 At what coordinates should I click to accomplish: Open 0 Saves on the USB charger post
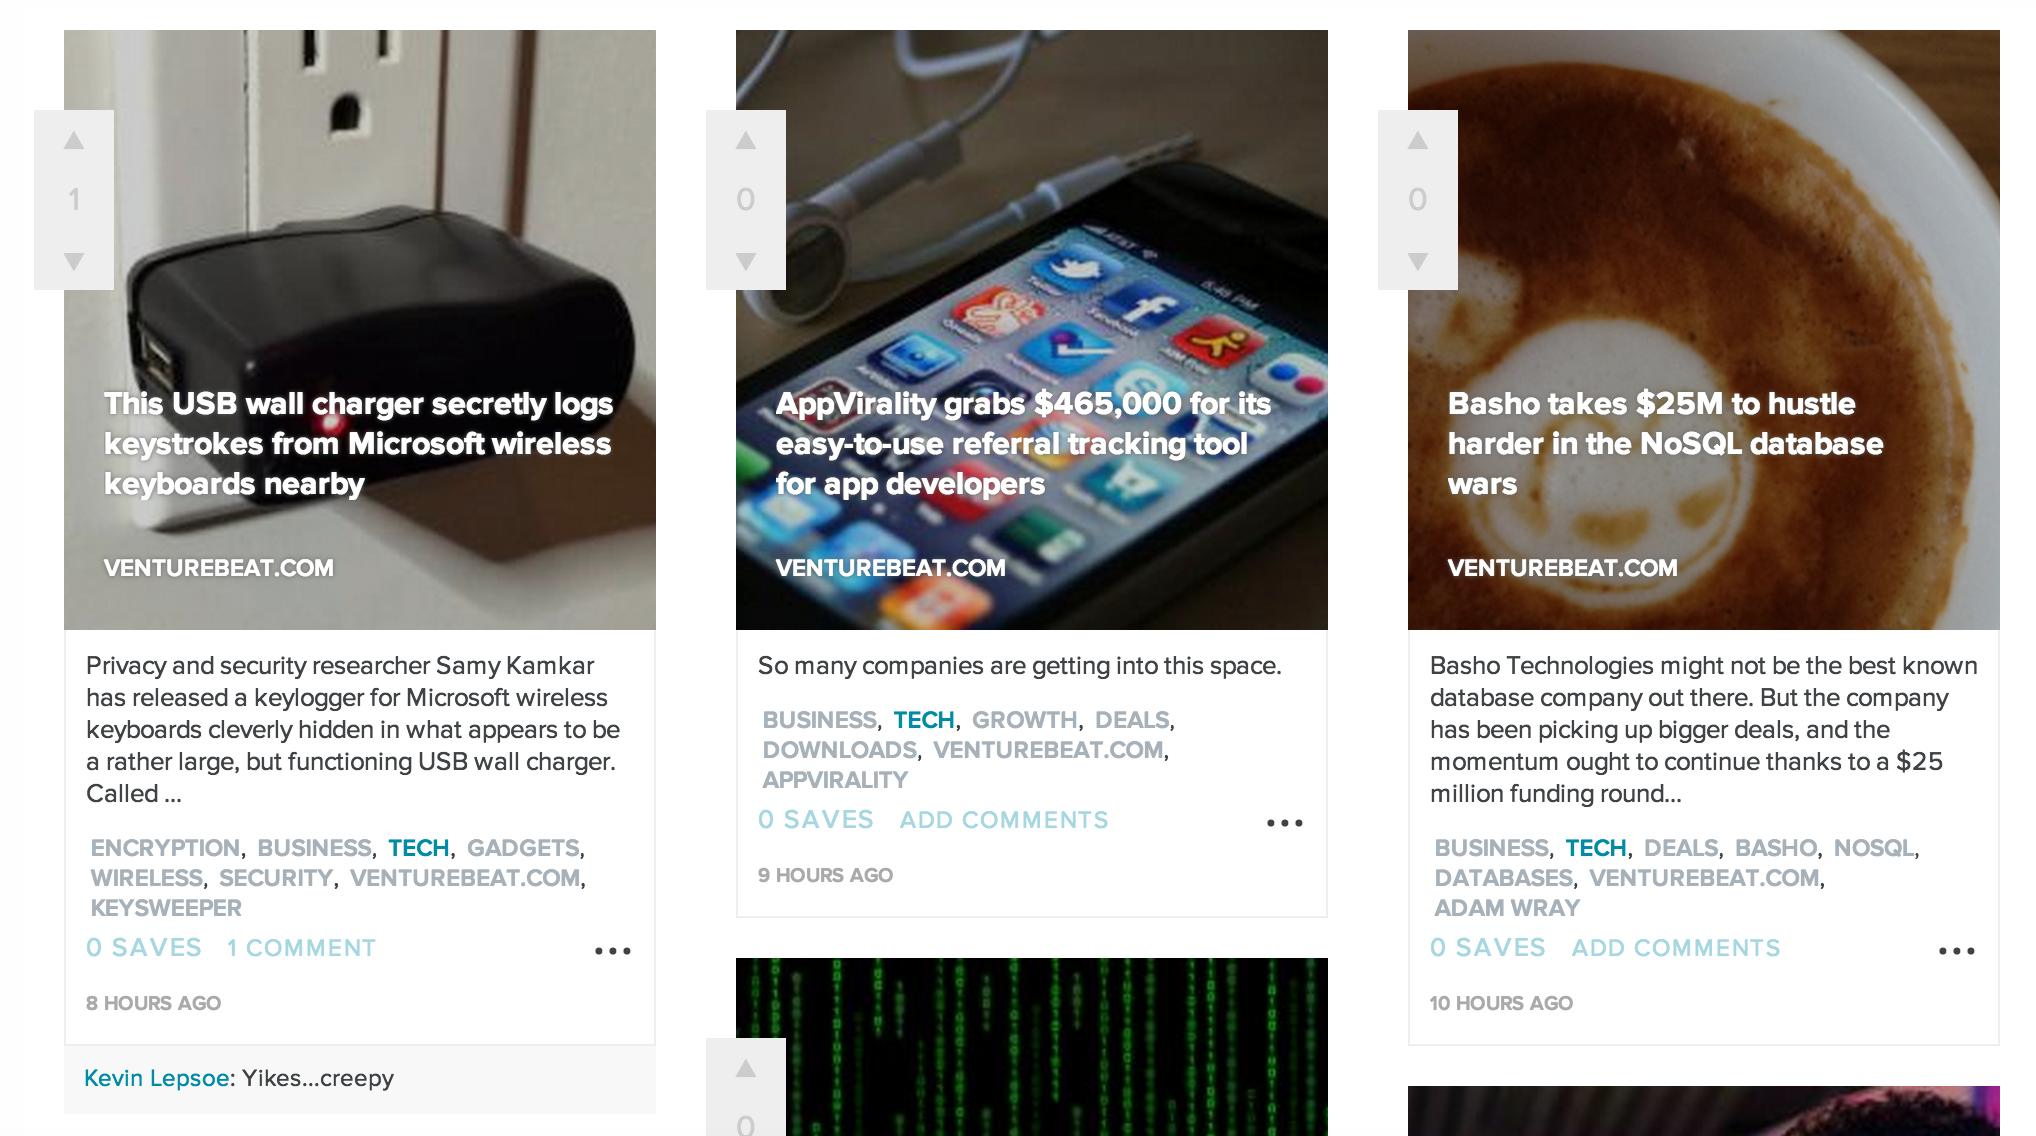click(144, 948)
